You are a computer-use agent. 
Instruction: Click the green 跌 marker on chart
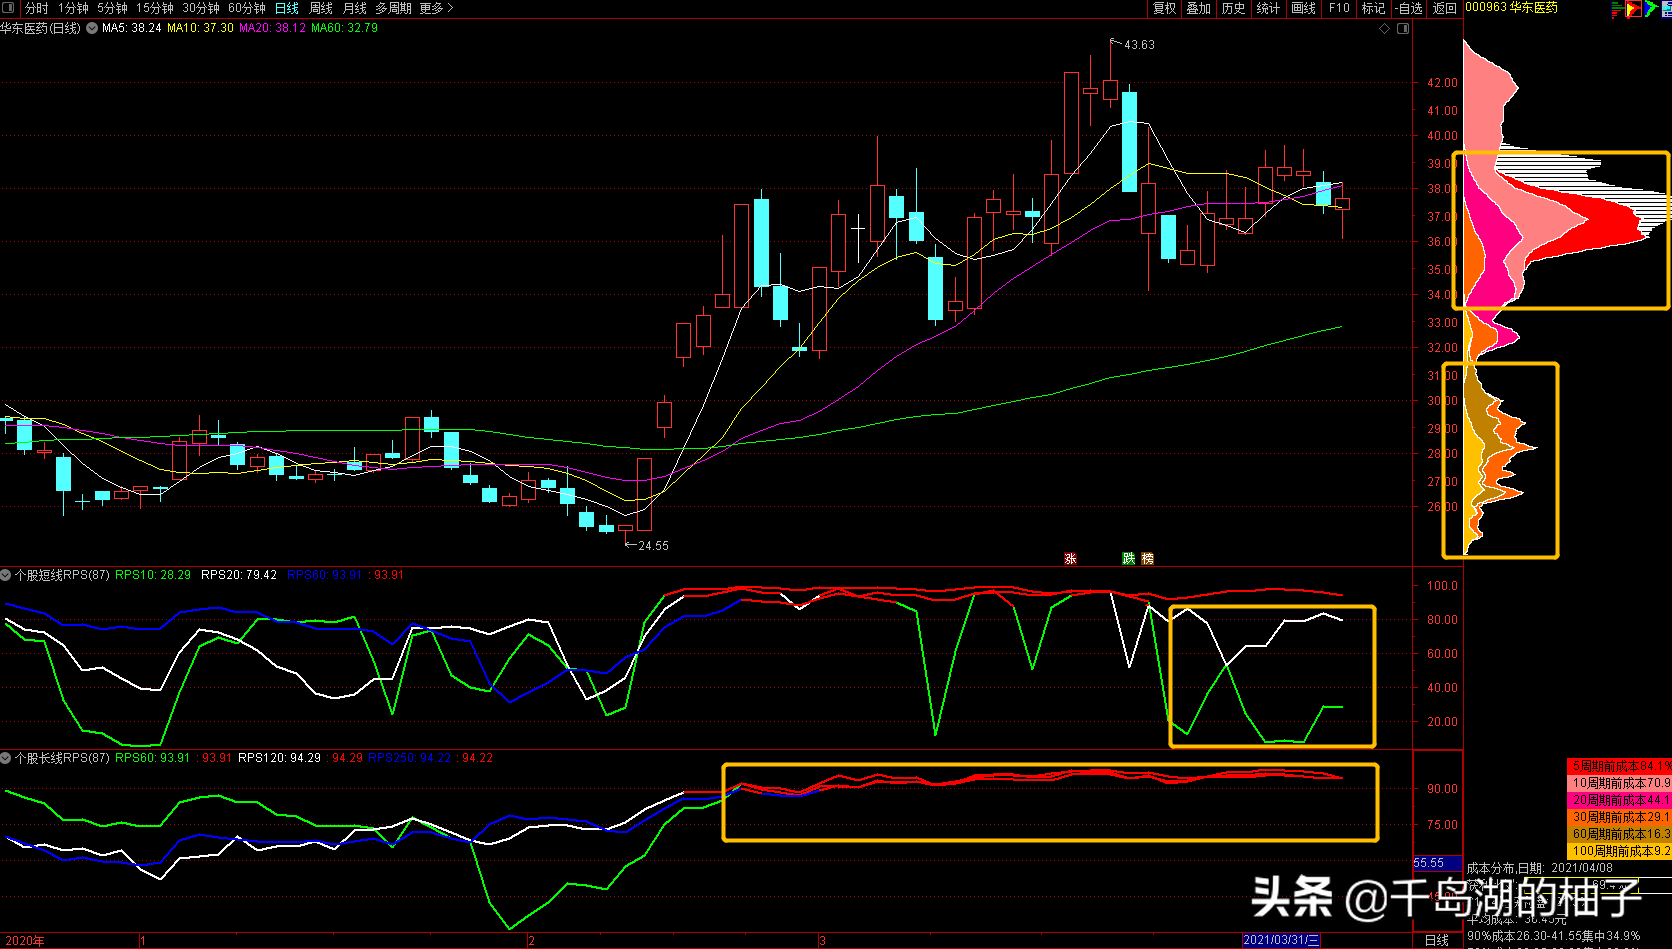pos(1129,559)
